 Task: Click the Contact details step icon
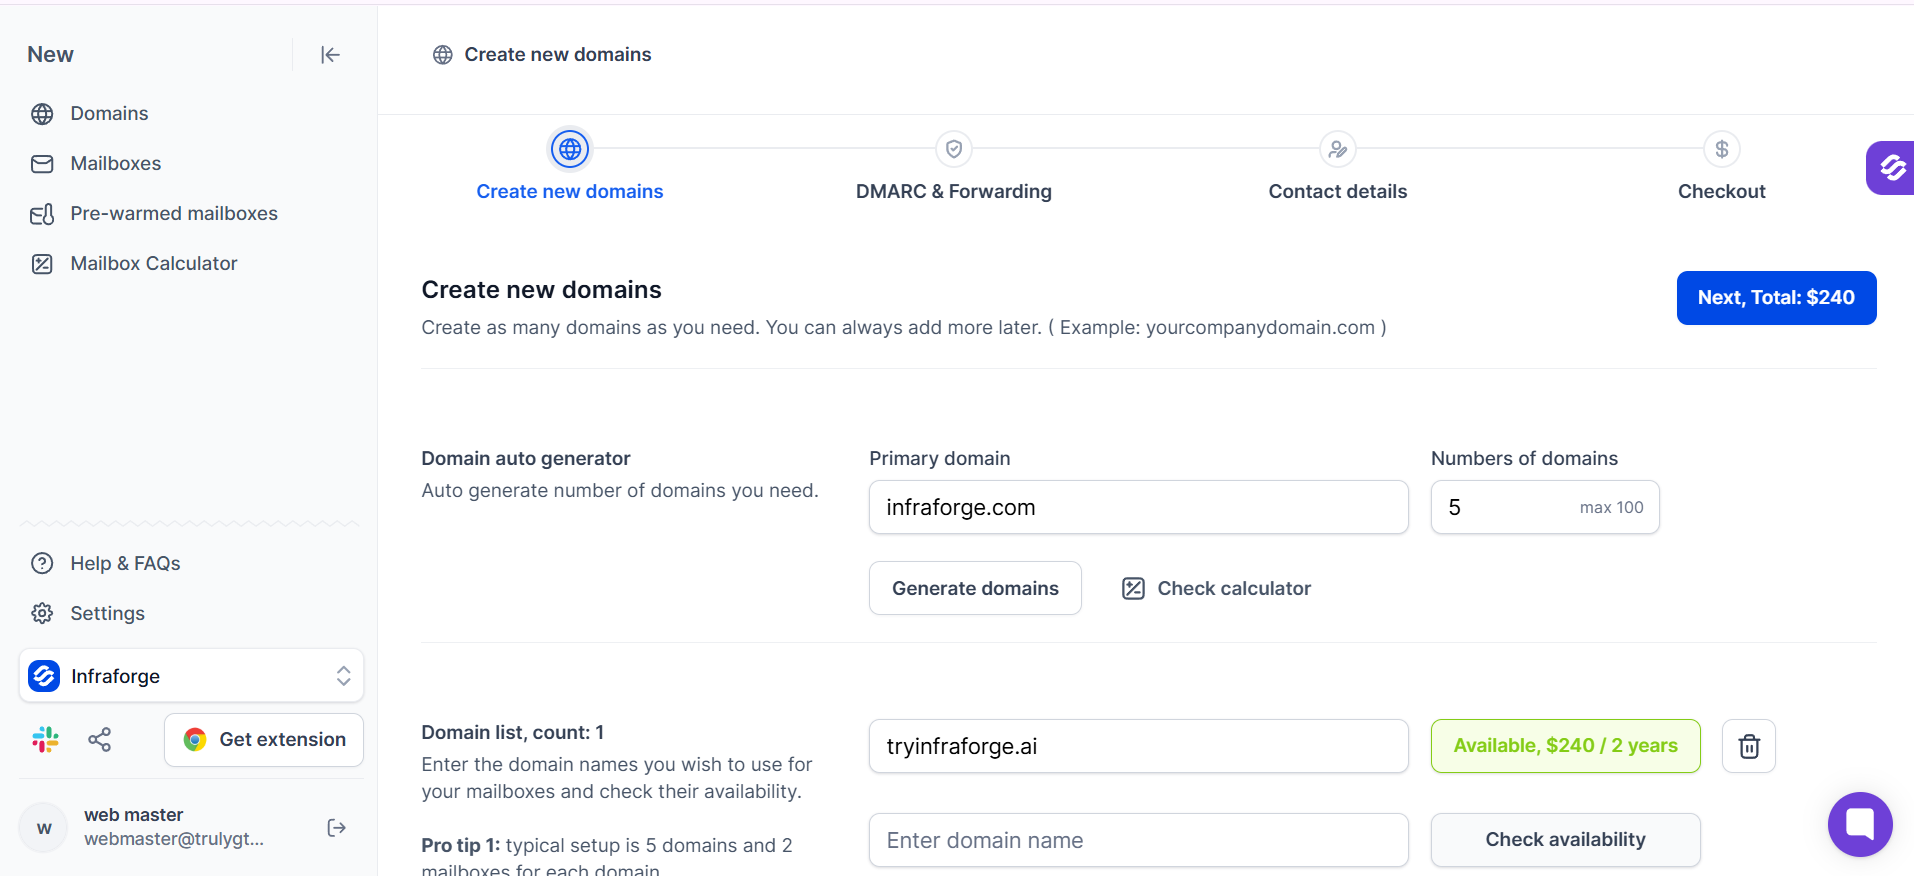click(1338, 149)
